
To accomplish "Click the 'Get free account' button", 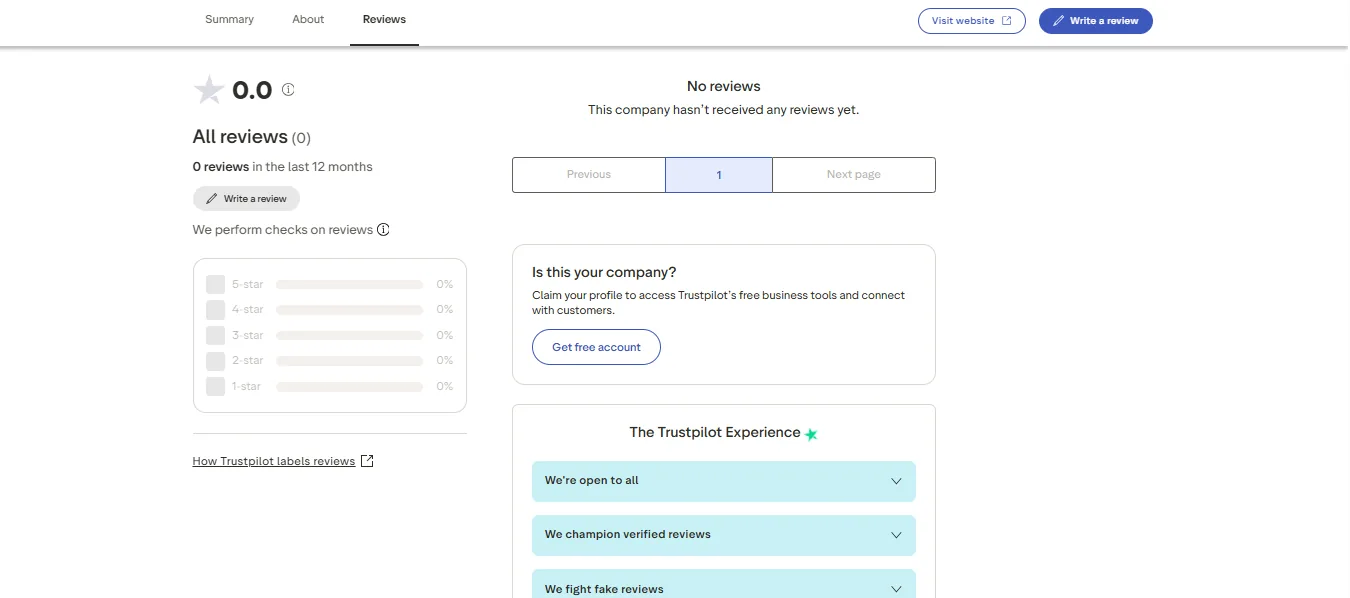I will click(x=596, y=347).
